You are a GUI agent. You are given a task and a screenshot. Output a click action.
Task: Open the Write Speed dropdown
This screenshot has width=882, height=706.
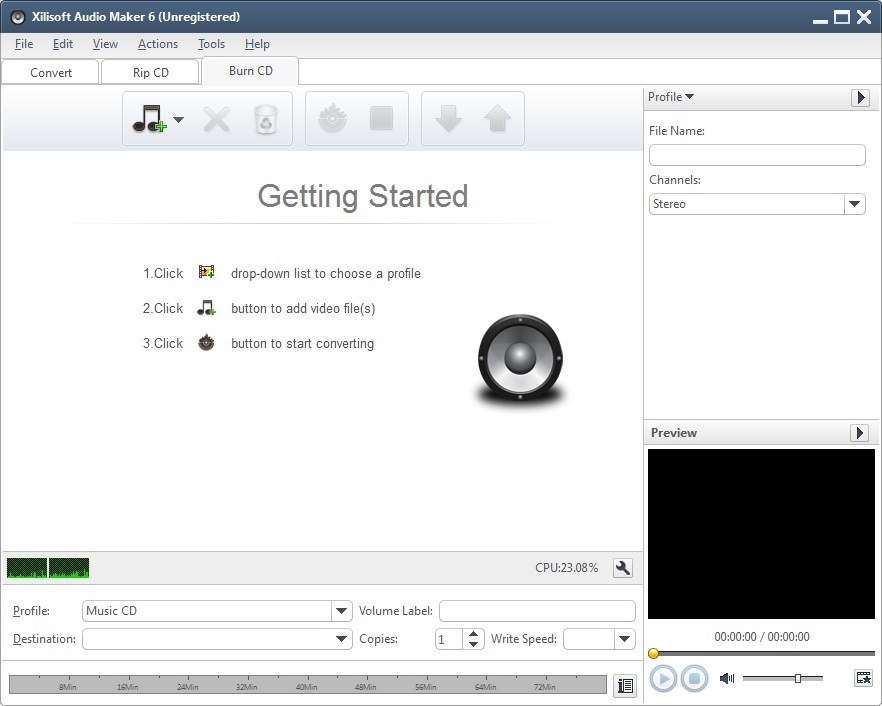point(626,638)
